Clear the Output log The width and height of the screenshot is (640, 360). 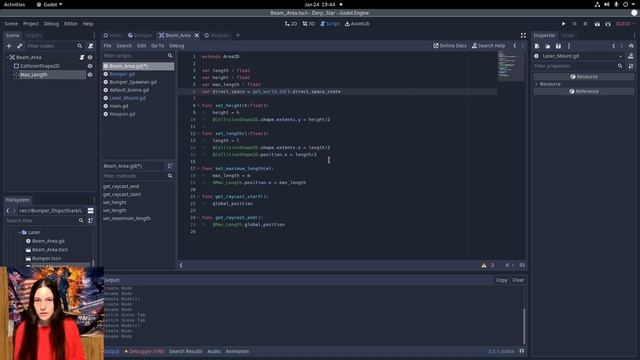[x=518, y=280]
